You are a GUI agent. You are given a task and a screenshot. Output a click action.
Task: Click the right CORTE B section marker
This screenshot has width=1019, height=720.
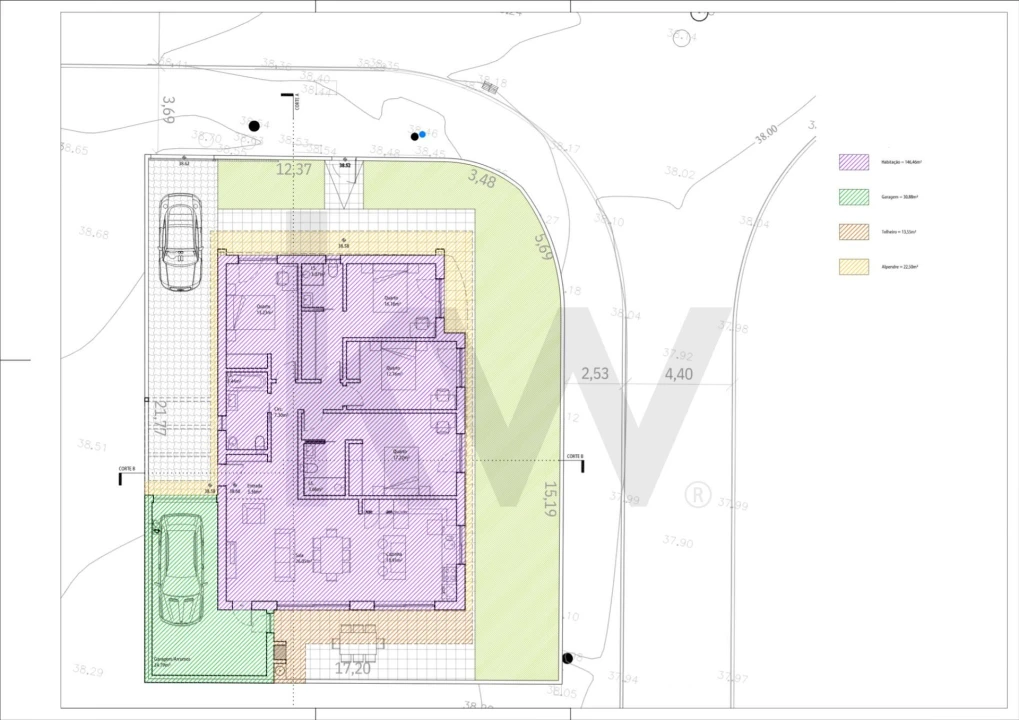point(575,456)
